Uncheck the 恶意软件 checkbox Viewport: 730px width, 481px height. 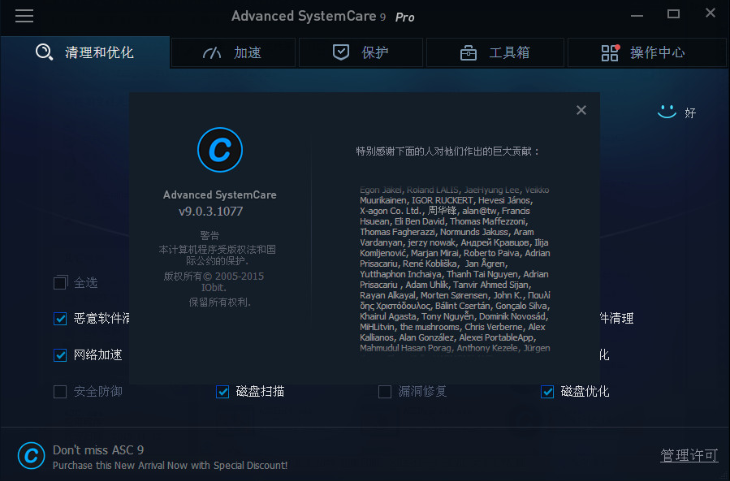point(60,318)
